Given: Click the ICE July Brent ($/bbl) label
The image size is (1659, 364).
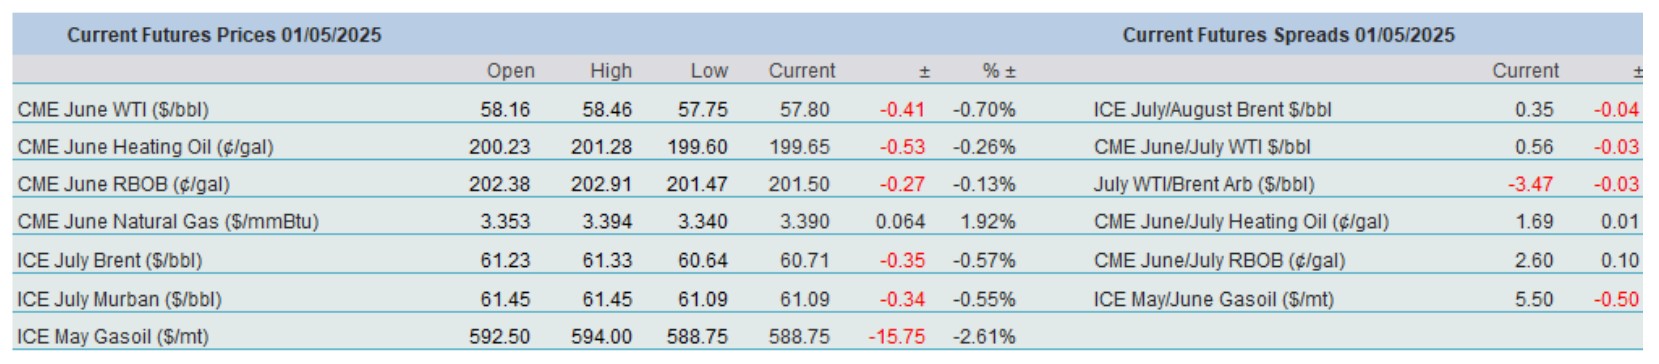Looking at the screenshot, I should [109, 261].
